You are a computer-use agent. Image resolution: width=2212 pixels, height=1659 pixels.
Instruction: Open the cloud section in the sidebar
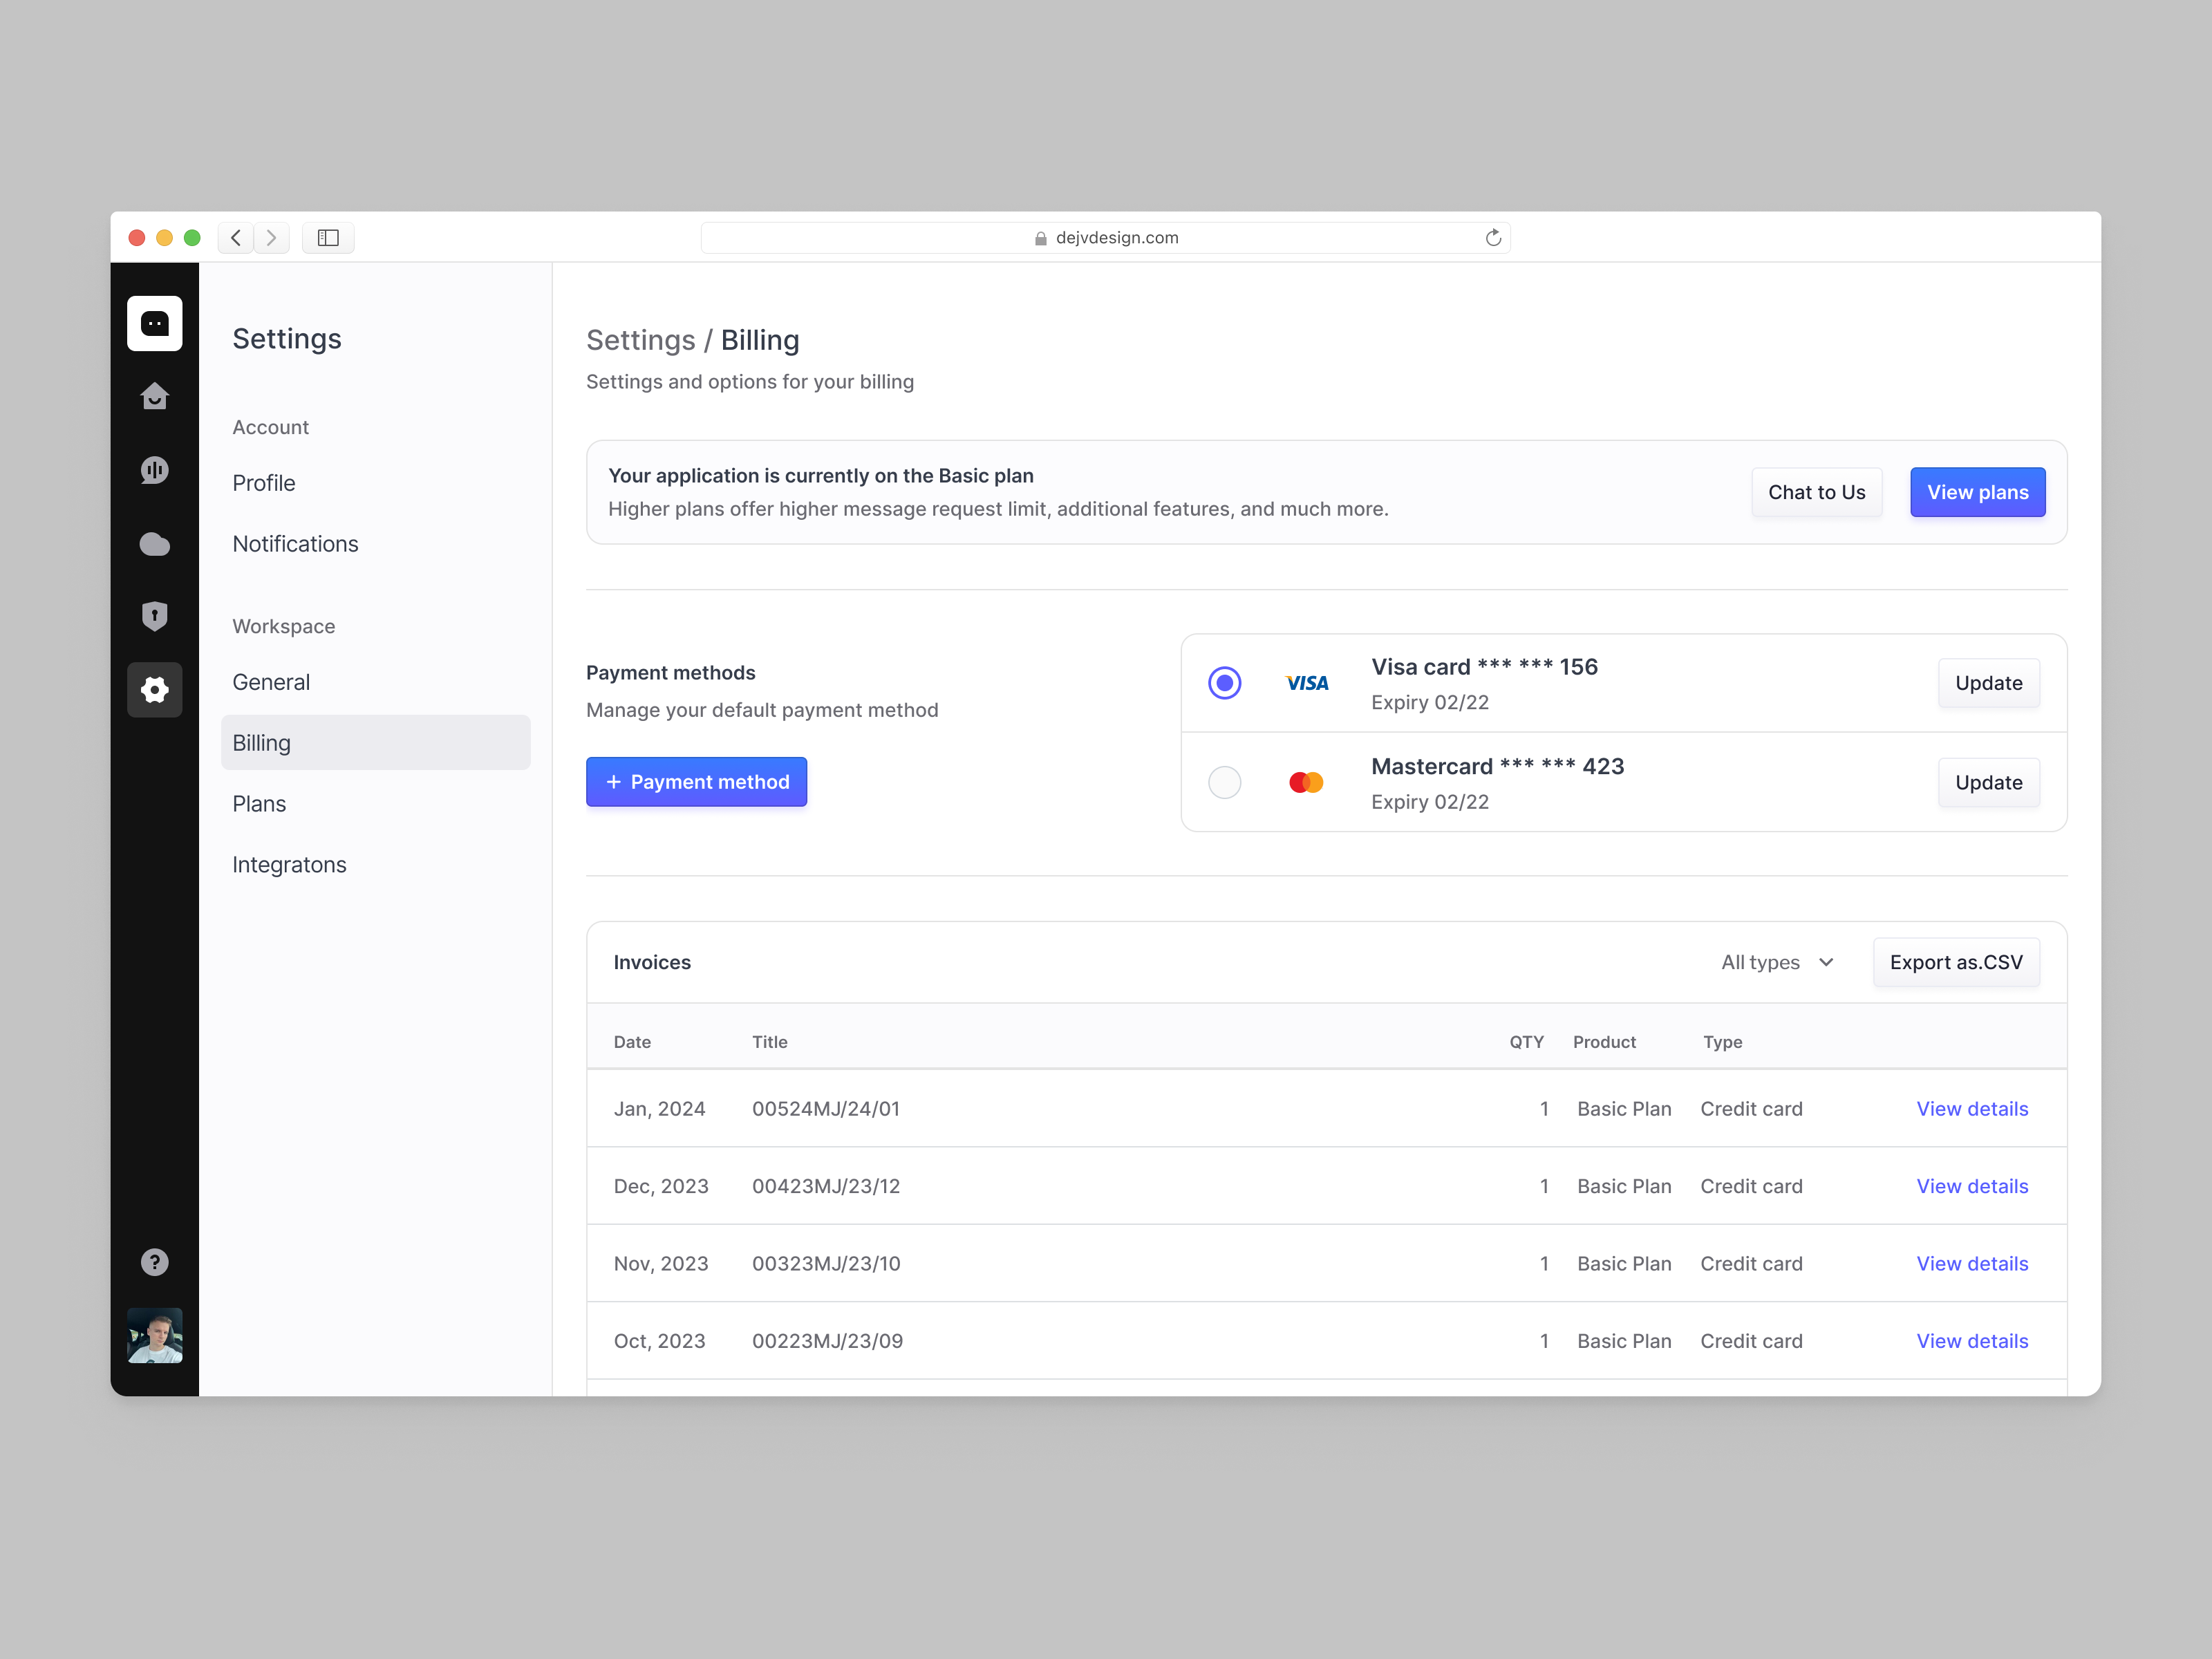tap(154, 543)
